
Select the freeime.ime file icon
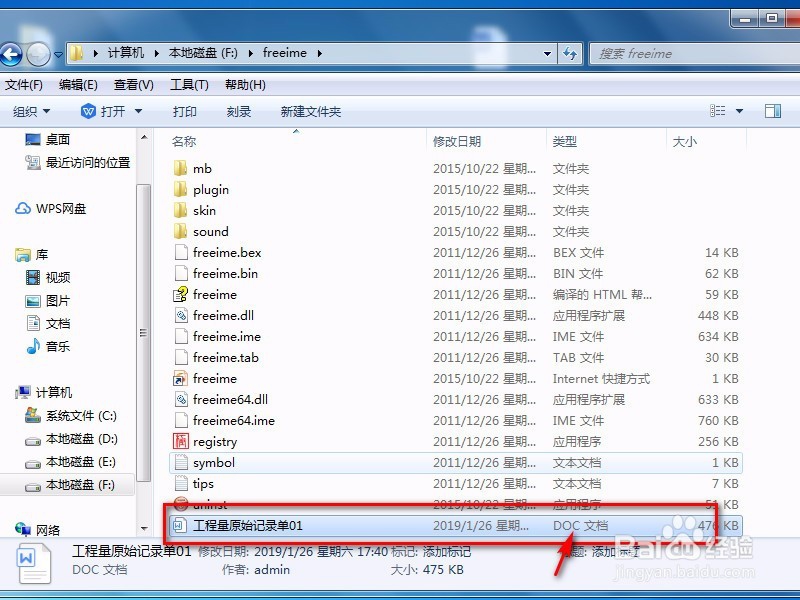pos(181,336)
